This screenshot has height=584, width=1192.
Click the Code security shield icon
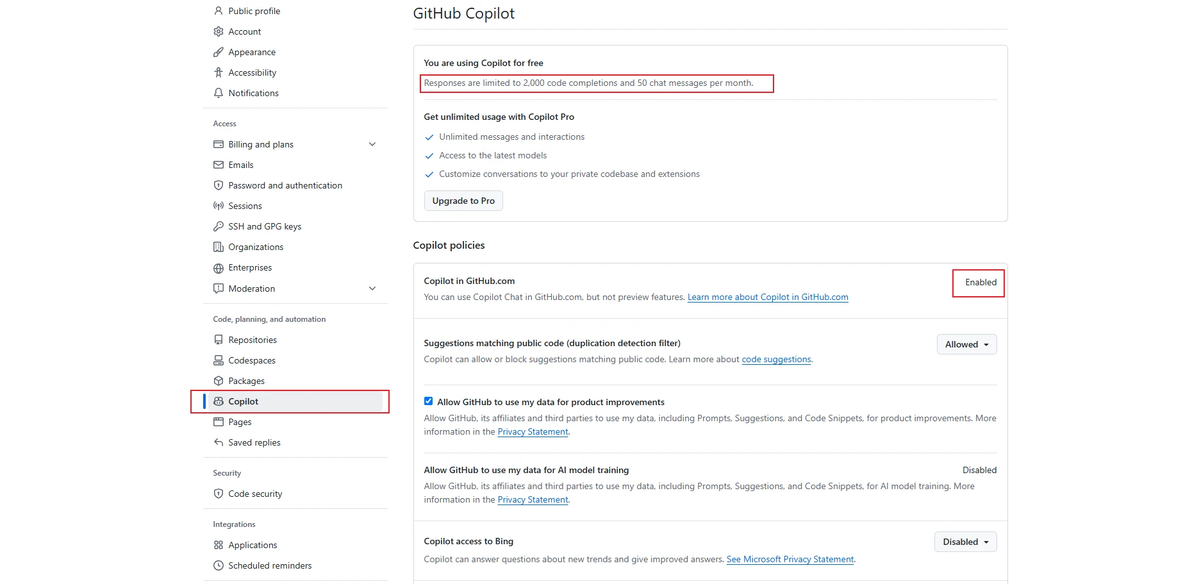point(218,494)
